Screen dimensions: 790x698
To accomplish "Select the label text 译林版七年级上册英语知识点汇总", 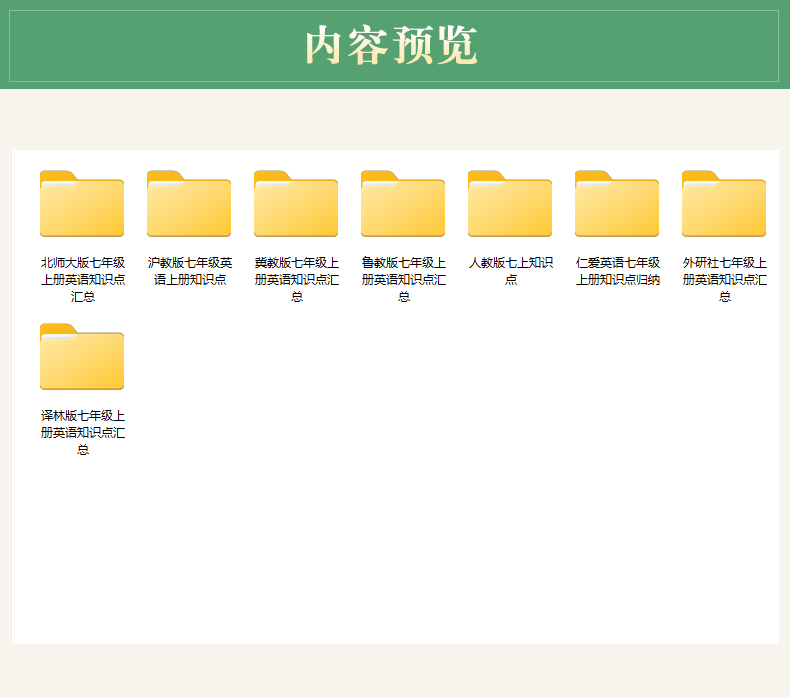I will pyautogui.click(x=83, y=433).
